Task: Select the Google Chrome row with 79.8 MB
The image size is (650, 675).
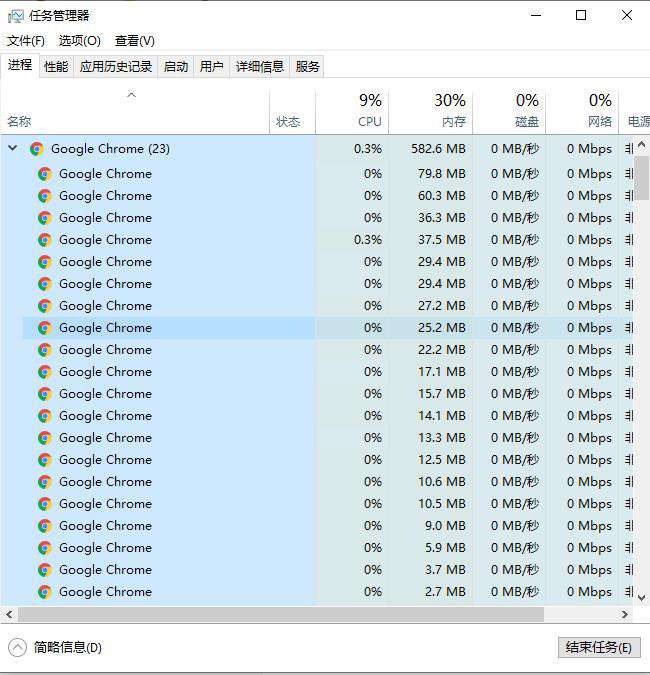Action: [316, 174]
